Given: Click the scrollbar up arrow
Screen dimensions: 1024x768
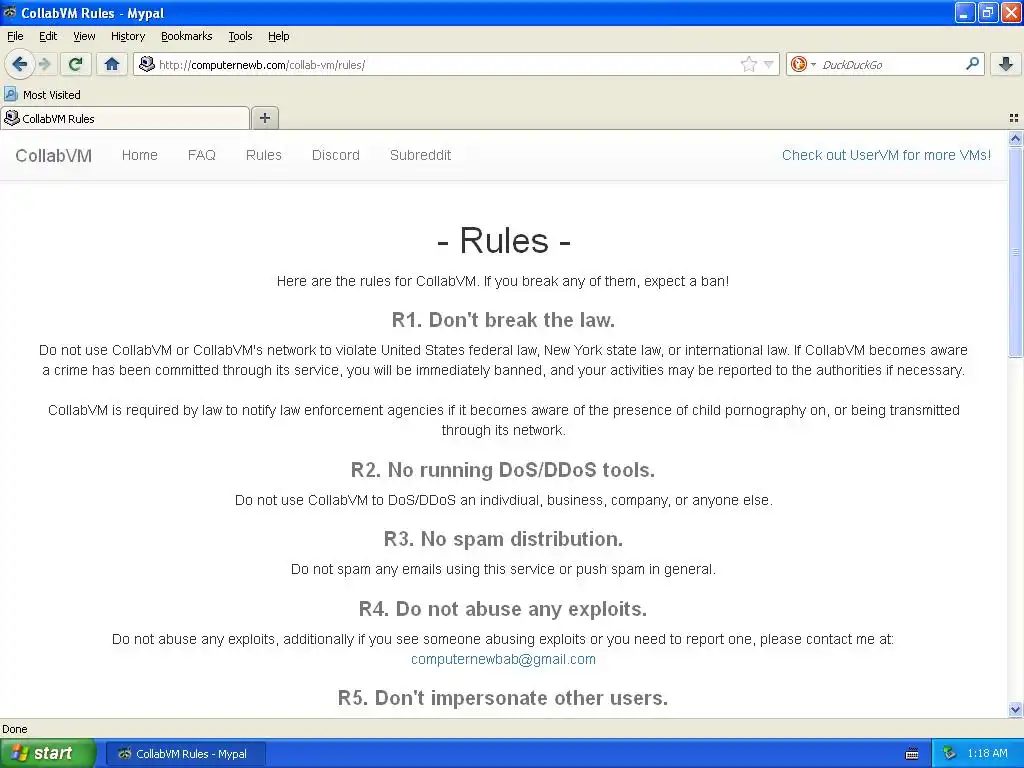Looking at the screenshot, I should point(1016,138).
